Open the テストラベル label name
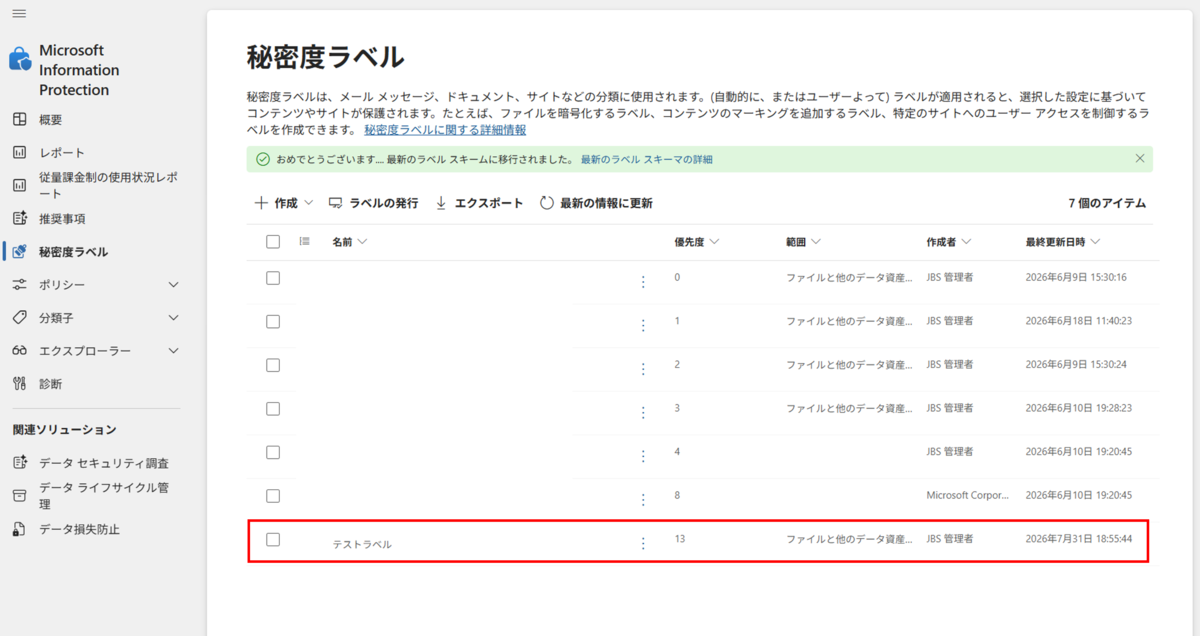1200x636 pixels. click(362, 544)
